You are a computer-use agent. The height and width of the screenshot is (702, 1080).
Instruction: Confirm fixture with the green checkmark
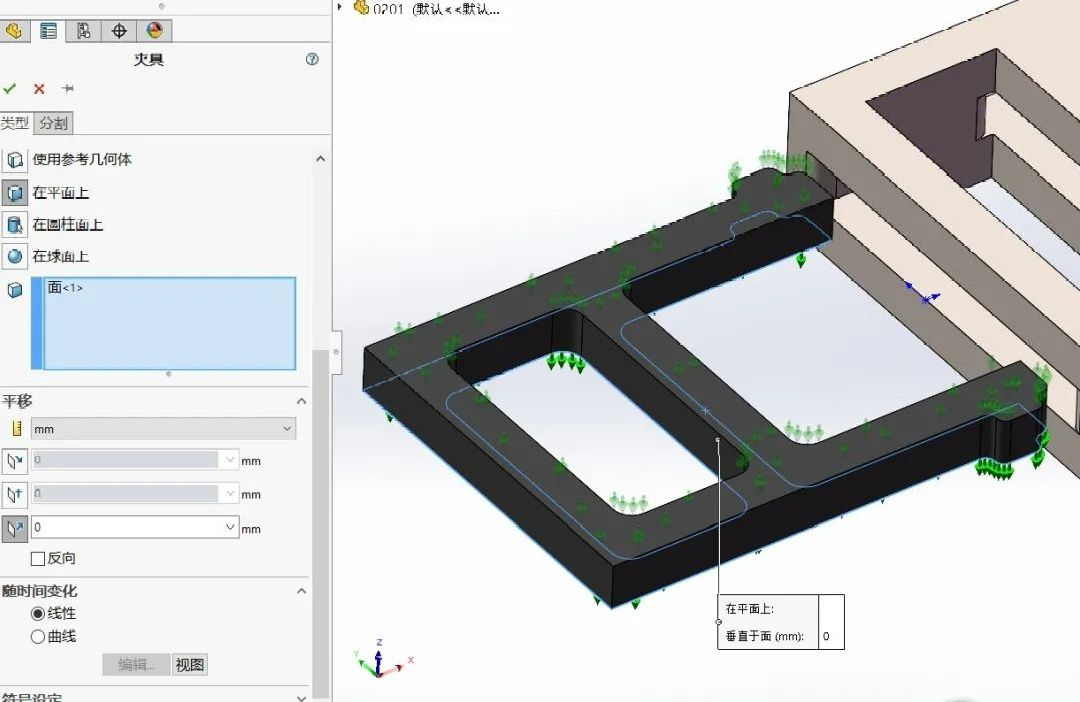coord(10,89)
